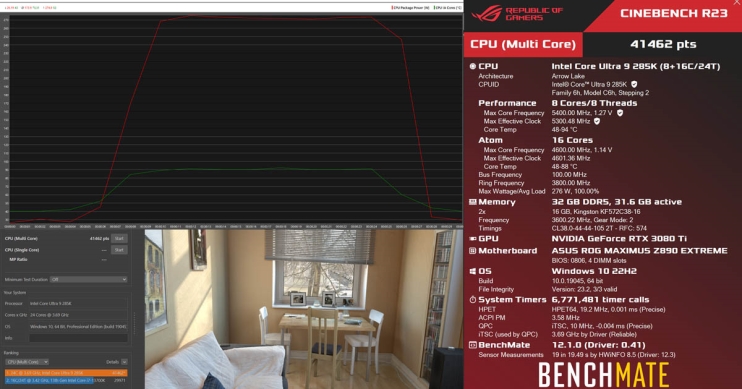The image size is (742, 389).
Task: Click the 41462 pts score in Cinebench panel
Action: (x=99, y=239)
